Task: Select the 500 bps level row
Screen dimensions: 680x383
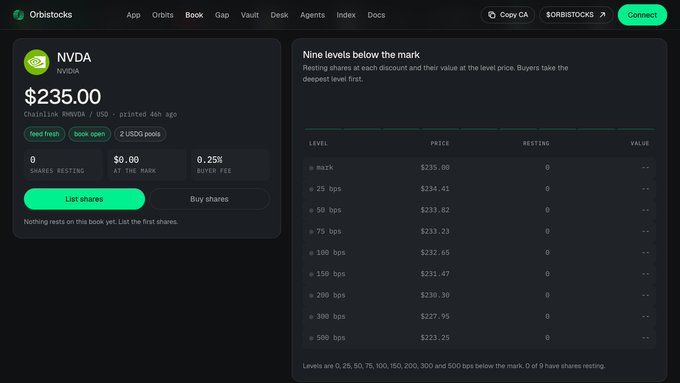Action: pos(479,337)
